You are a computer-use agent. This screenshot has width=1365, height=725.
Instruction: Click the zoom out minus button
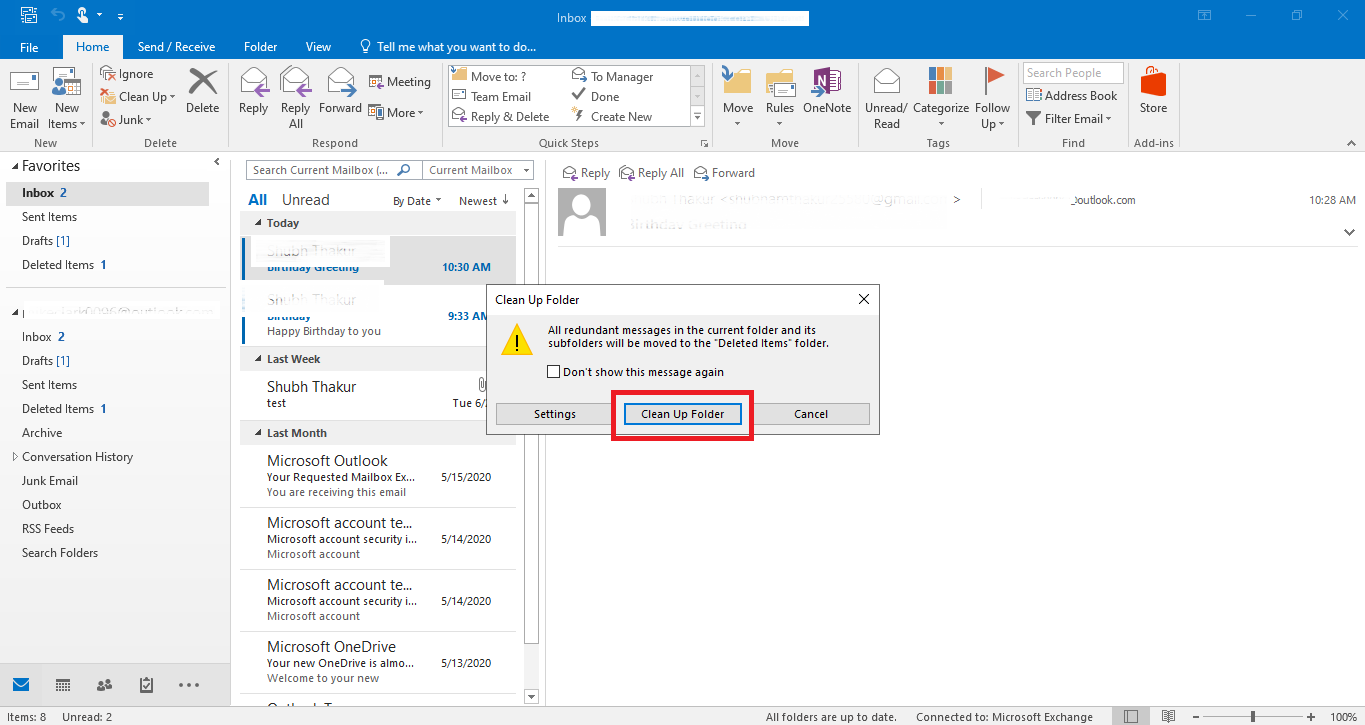[1196, 717]
